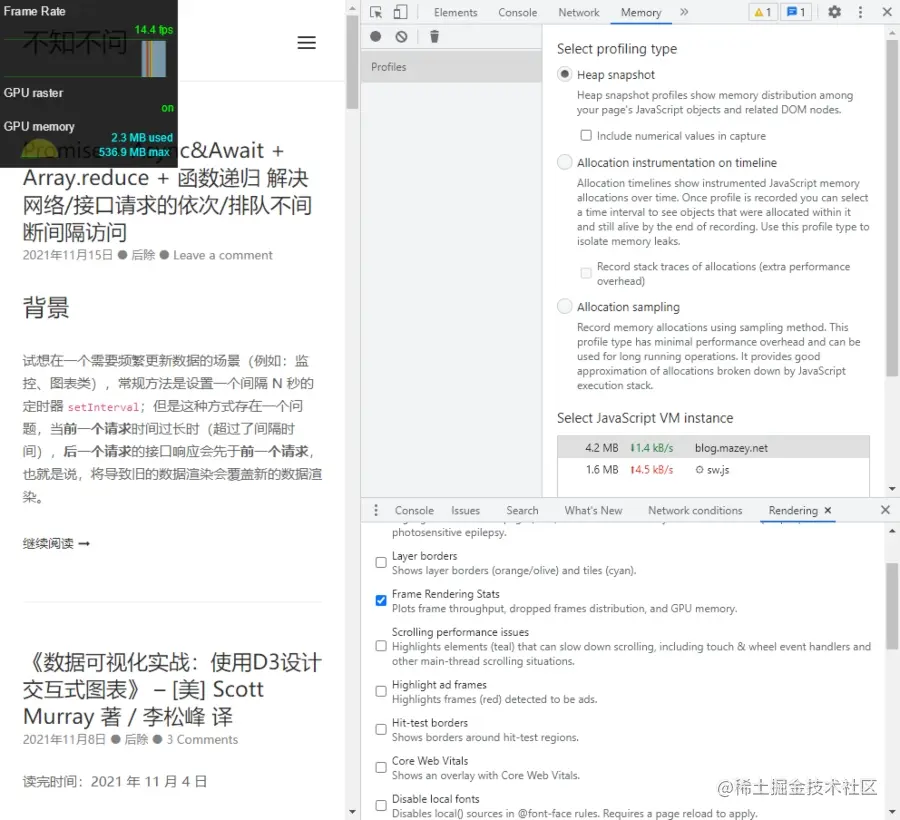Close the bottom drawer panel
Image resolution: width=900 pixels, height=820 pixels.
(x=885, y=510)
